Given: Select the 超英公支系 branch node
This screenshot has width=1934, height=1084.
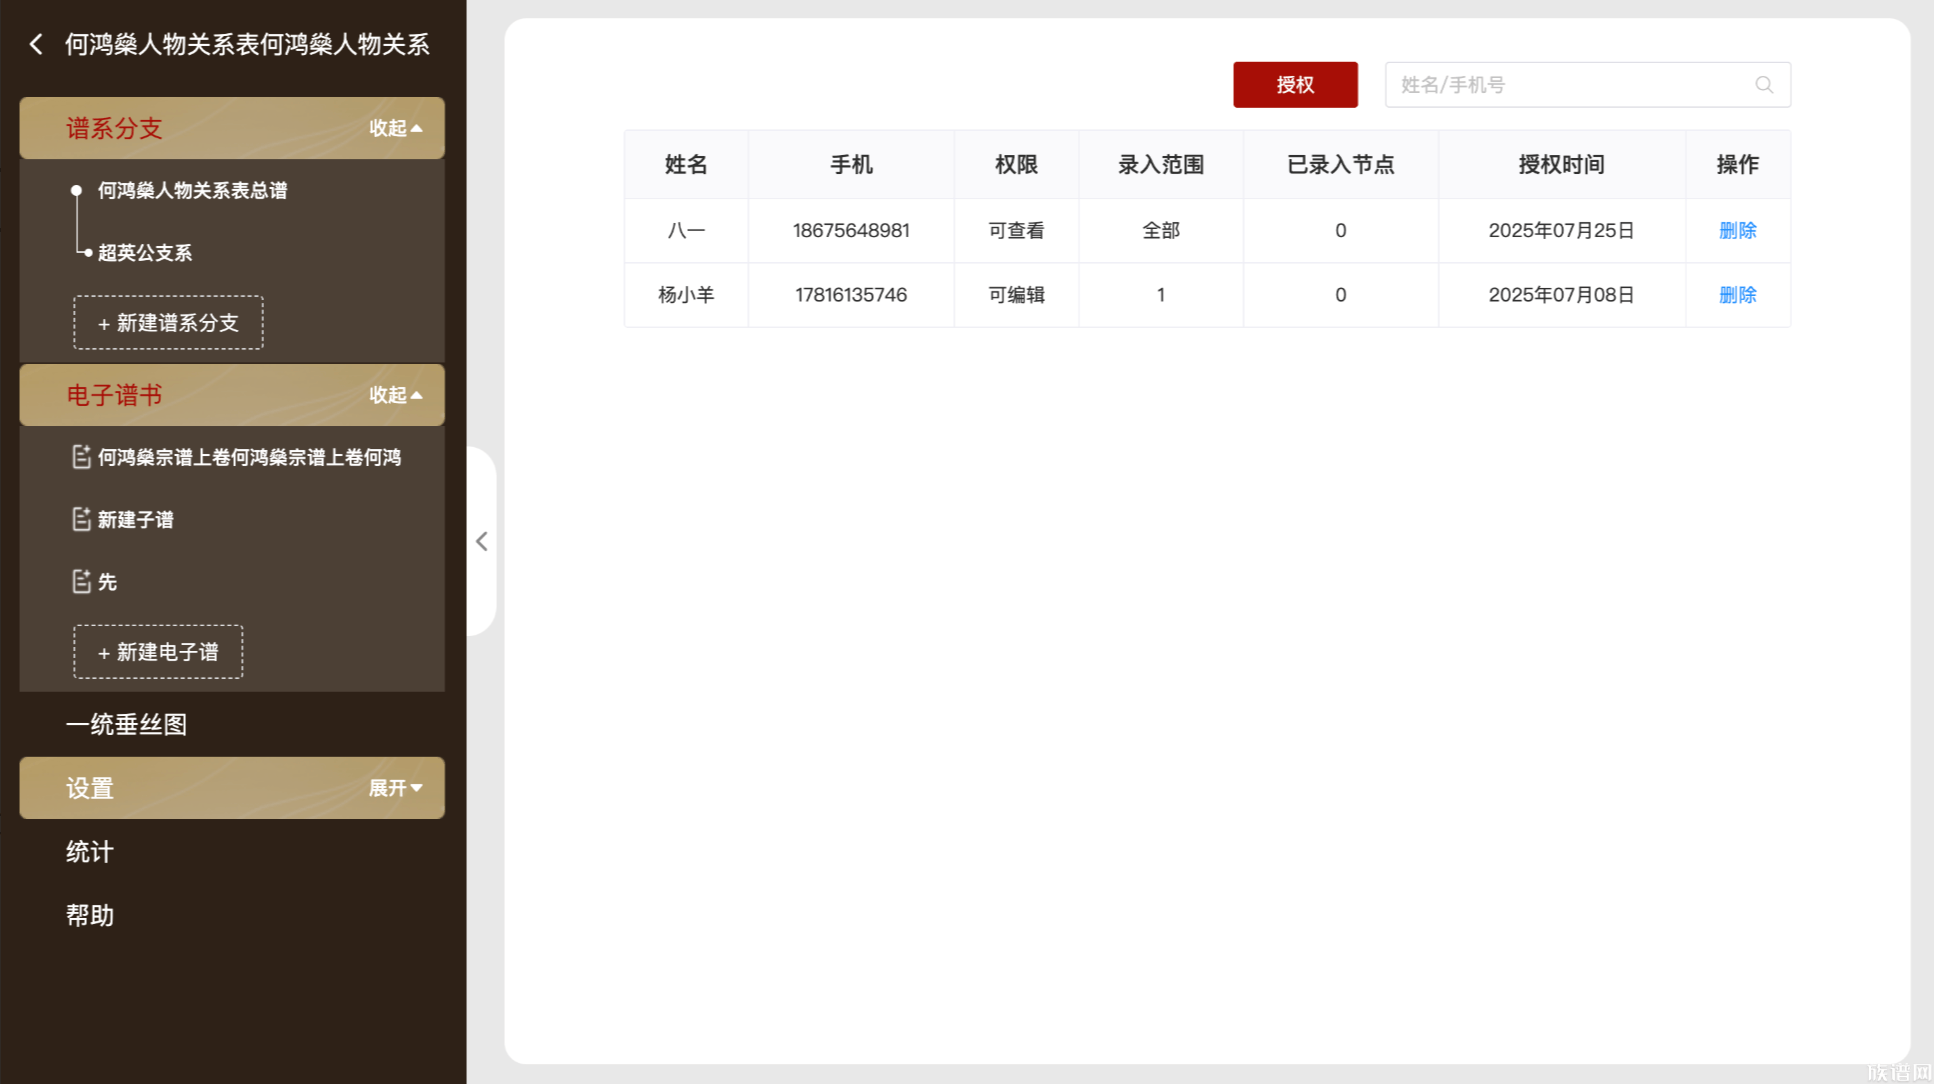Looking at the screenshot, I should click(x=144, y=253).
